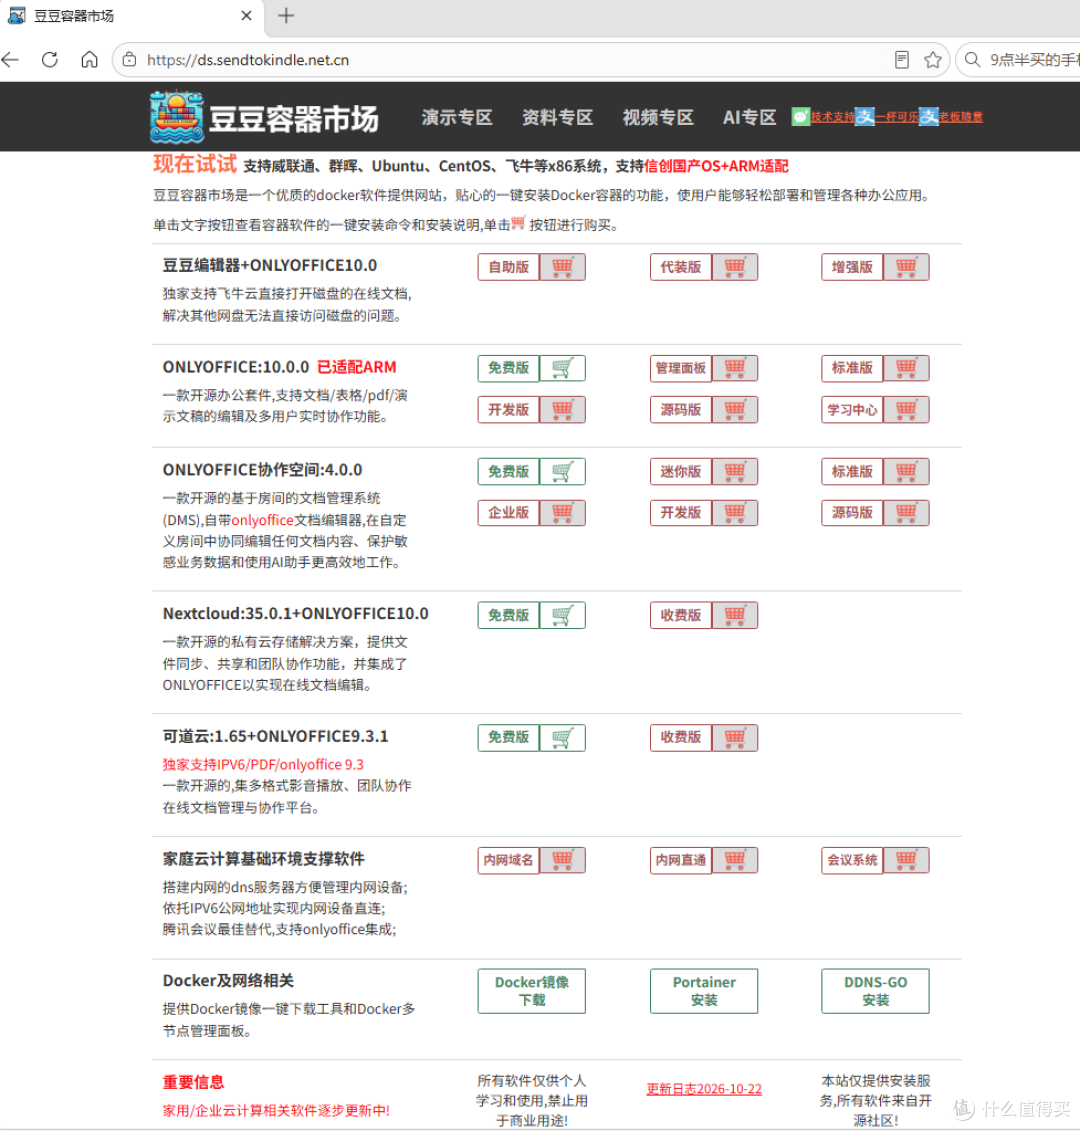Go to browser home page icon
This screenshot has height=1131, width=1080.
point(89,60)
